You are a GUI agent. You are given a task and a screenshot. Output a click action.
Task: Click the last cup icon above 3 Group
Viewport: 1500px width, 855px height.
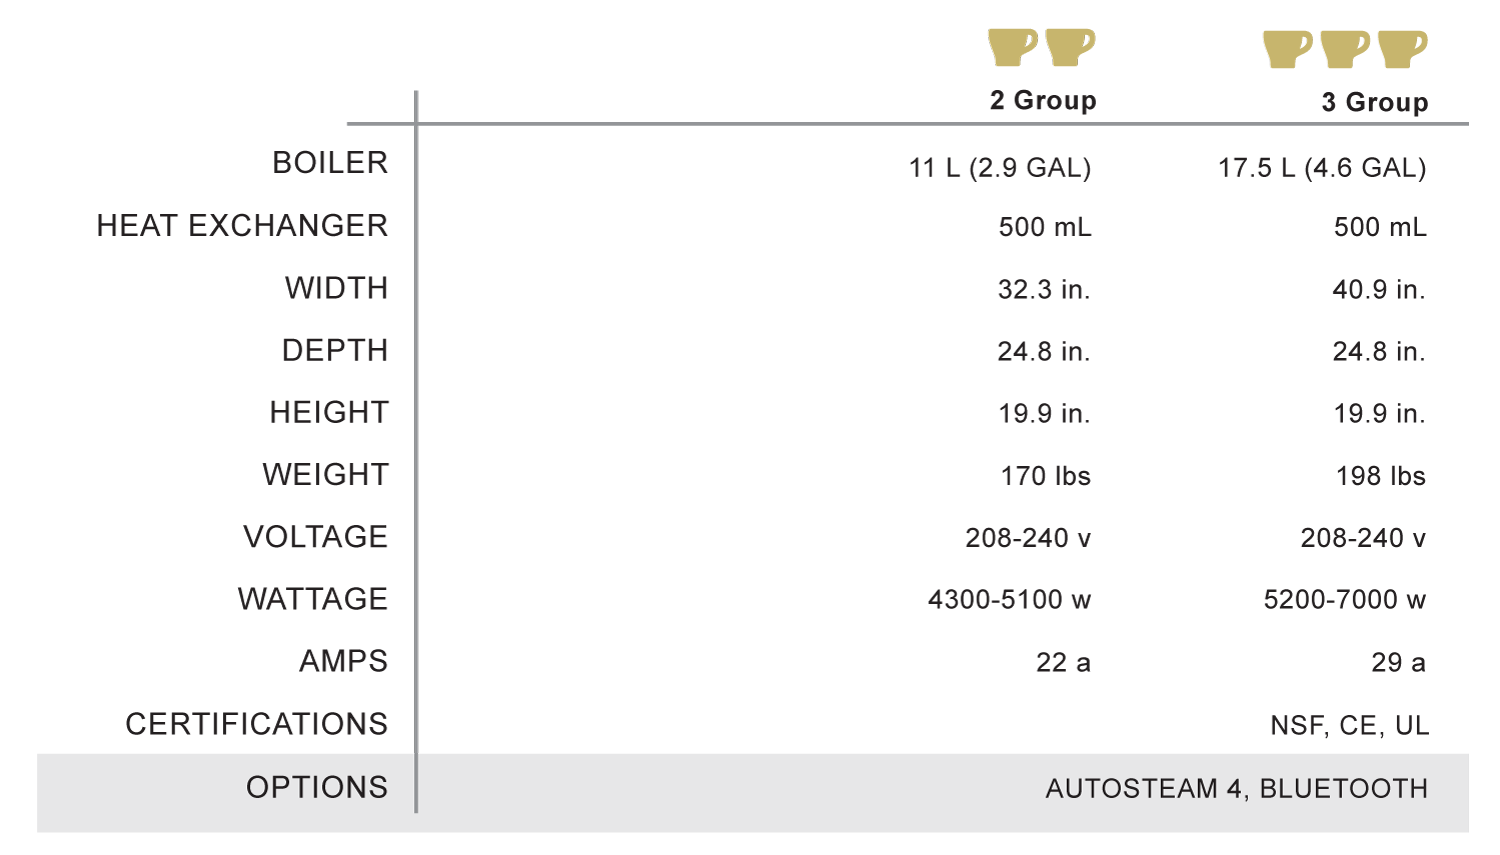coord(1403,49)
